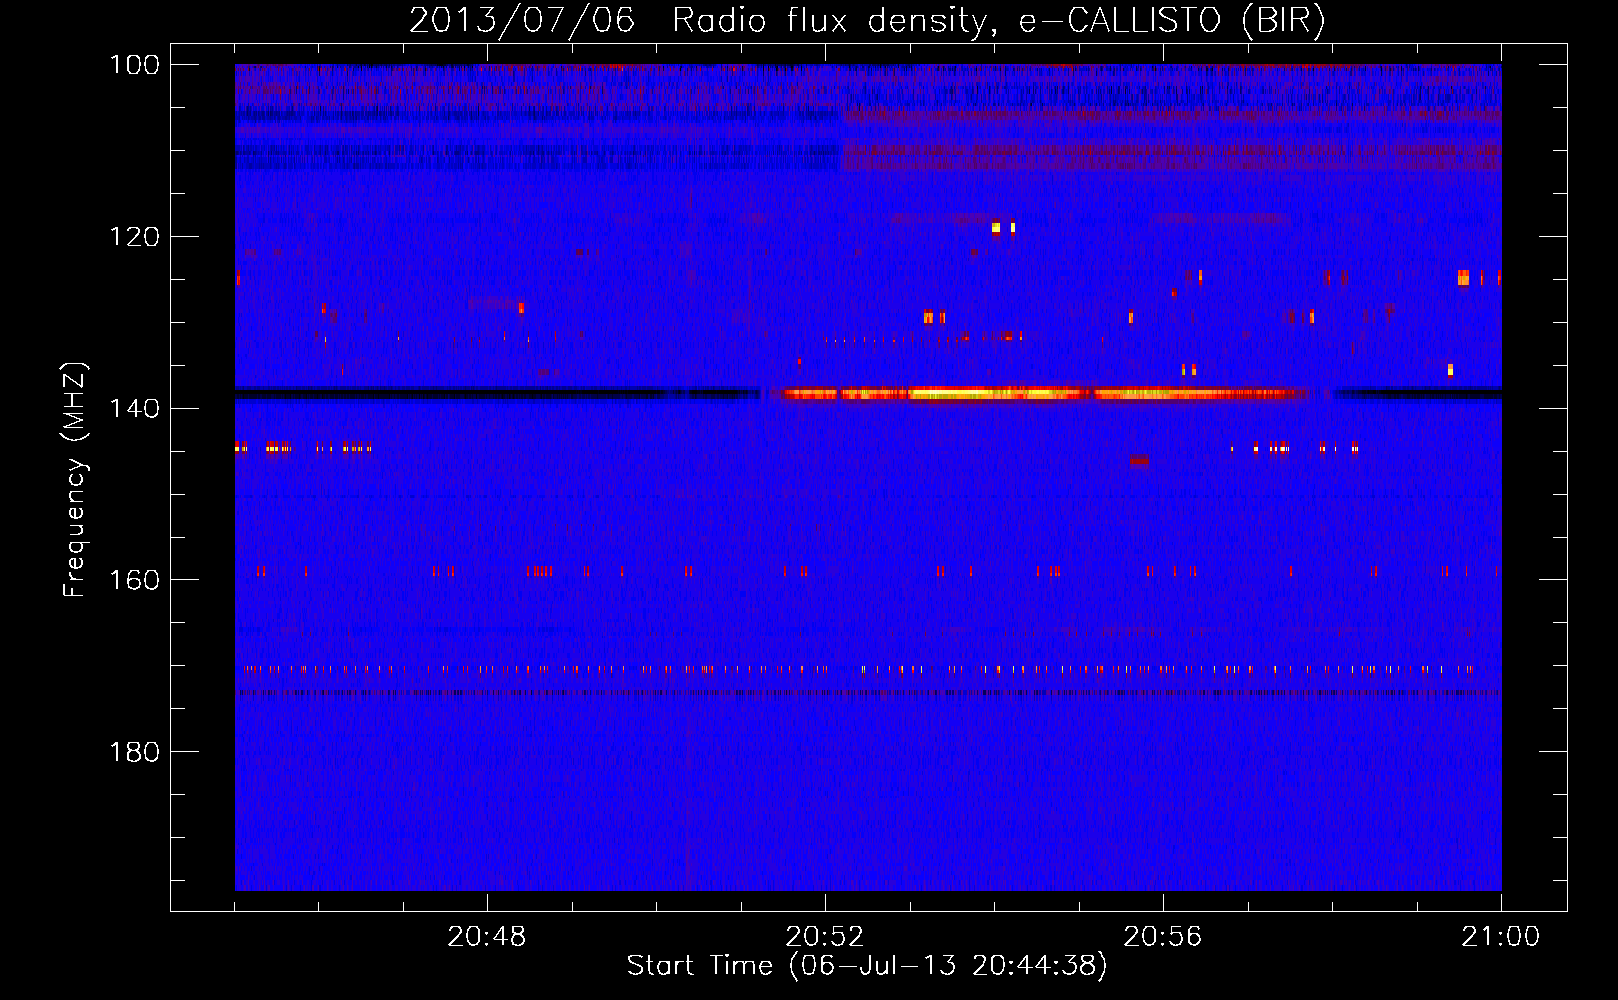Click the 21:00 time tick label
Screen dimensions: 1618x1000
coord(1501,937)
